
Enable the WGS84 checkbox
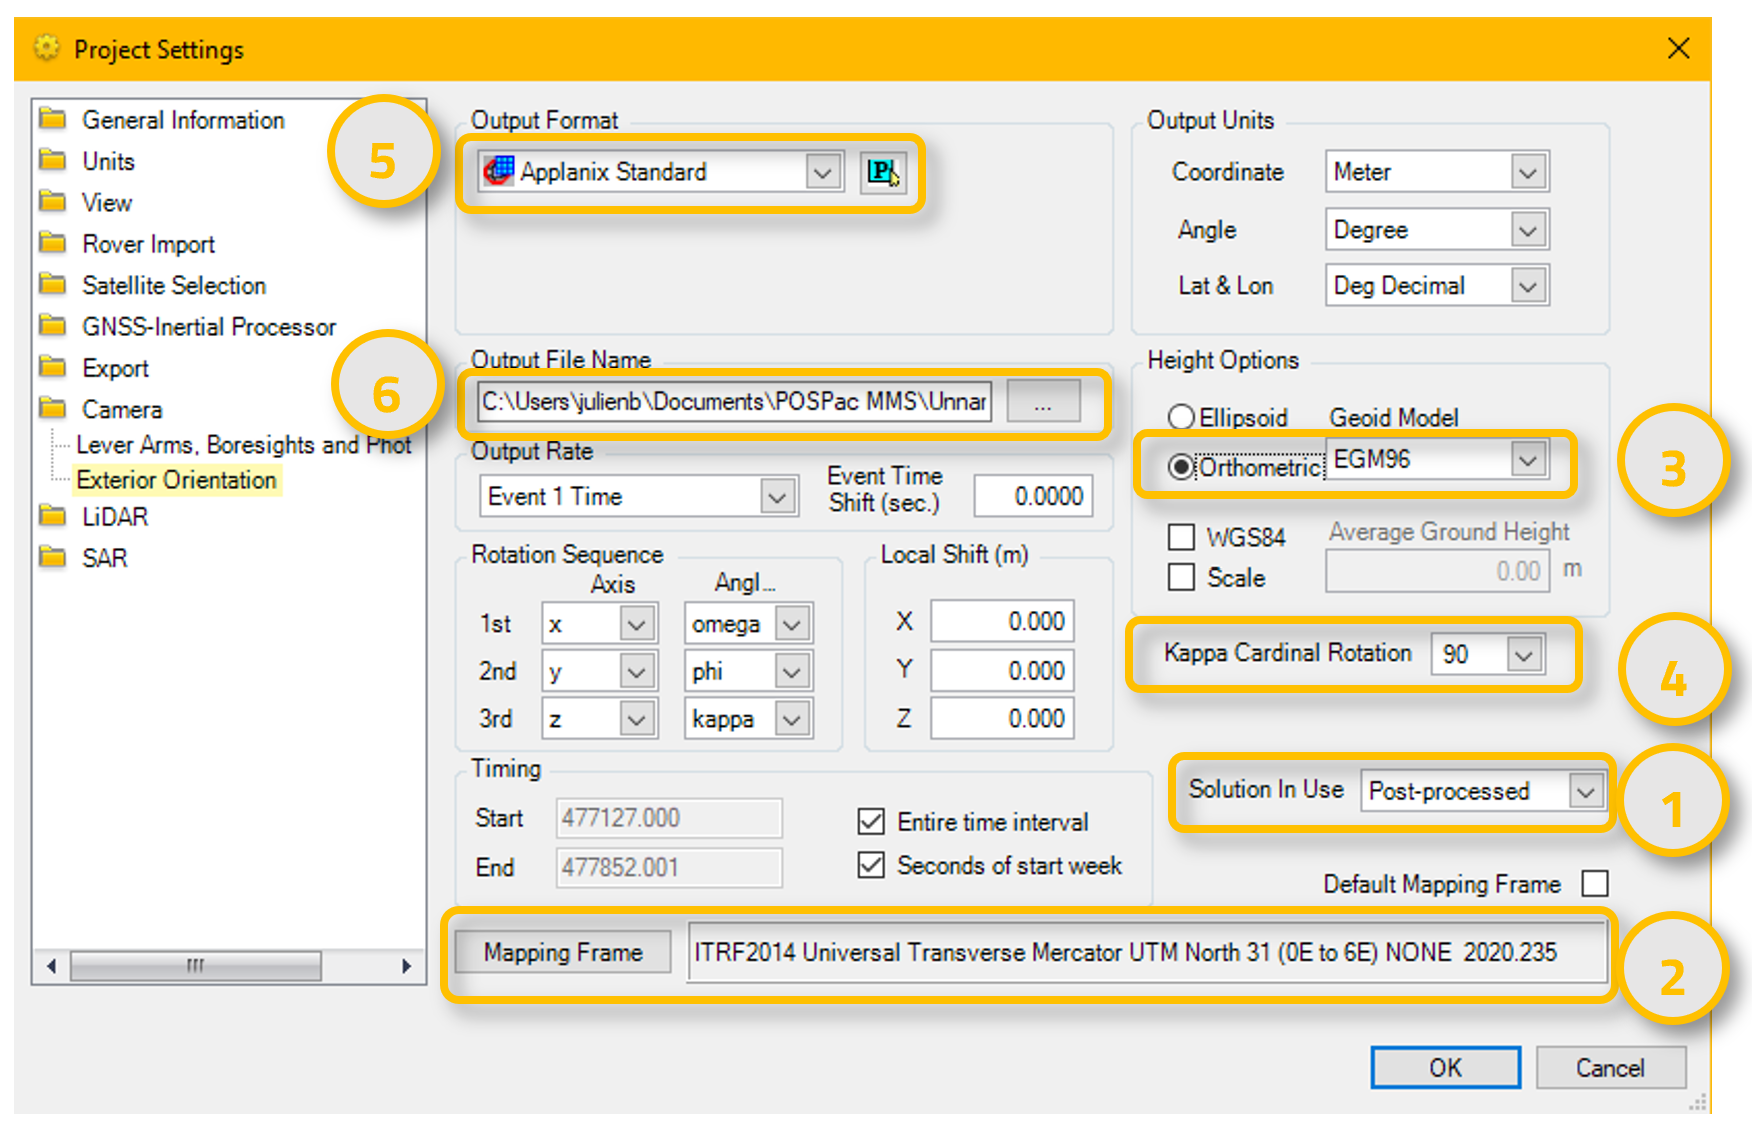[1181, 536]
